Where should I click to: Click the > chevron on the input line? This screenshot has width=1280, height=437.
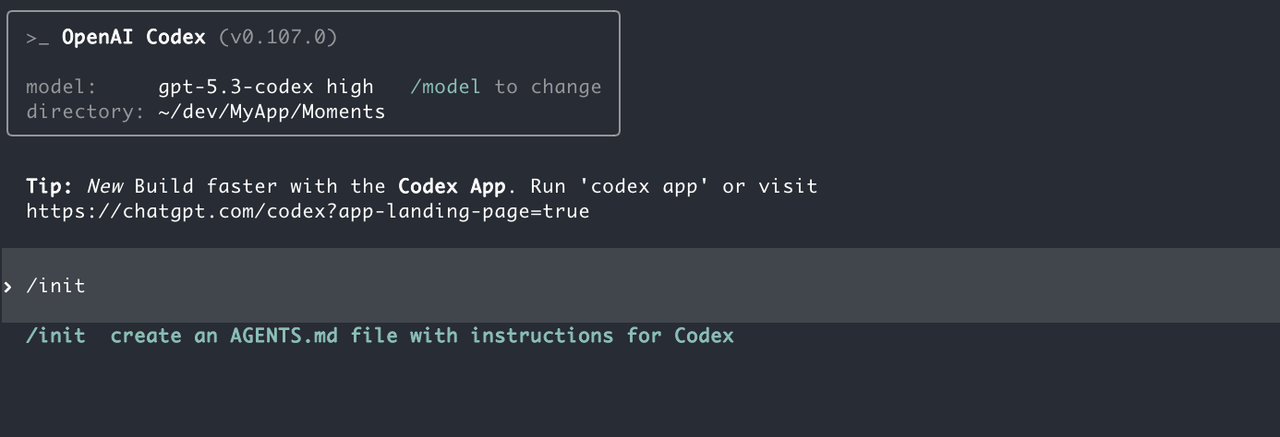point(8,287)
